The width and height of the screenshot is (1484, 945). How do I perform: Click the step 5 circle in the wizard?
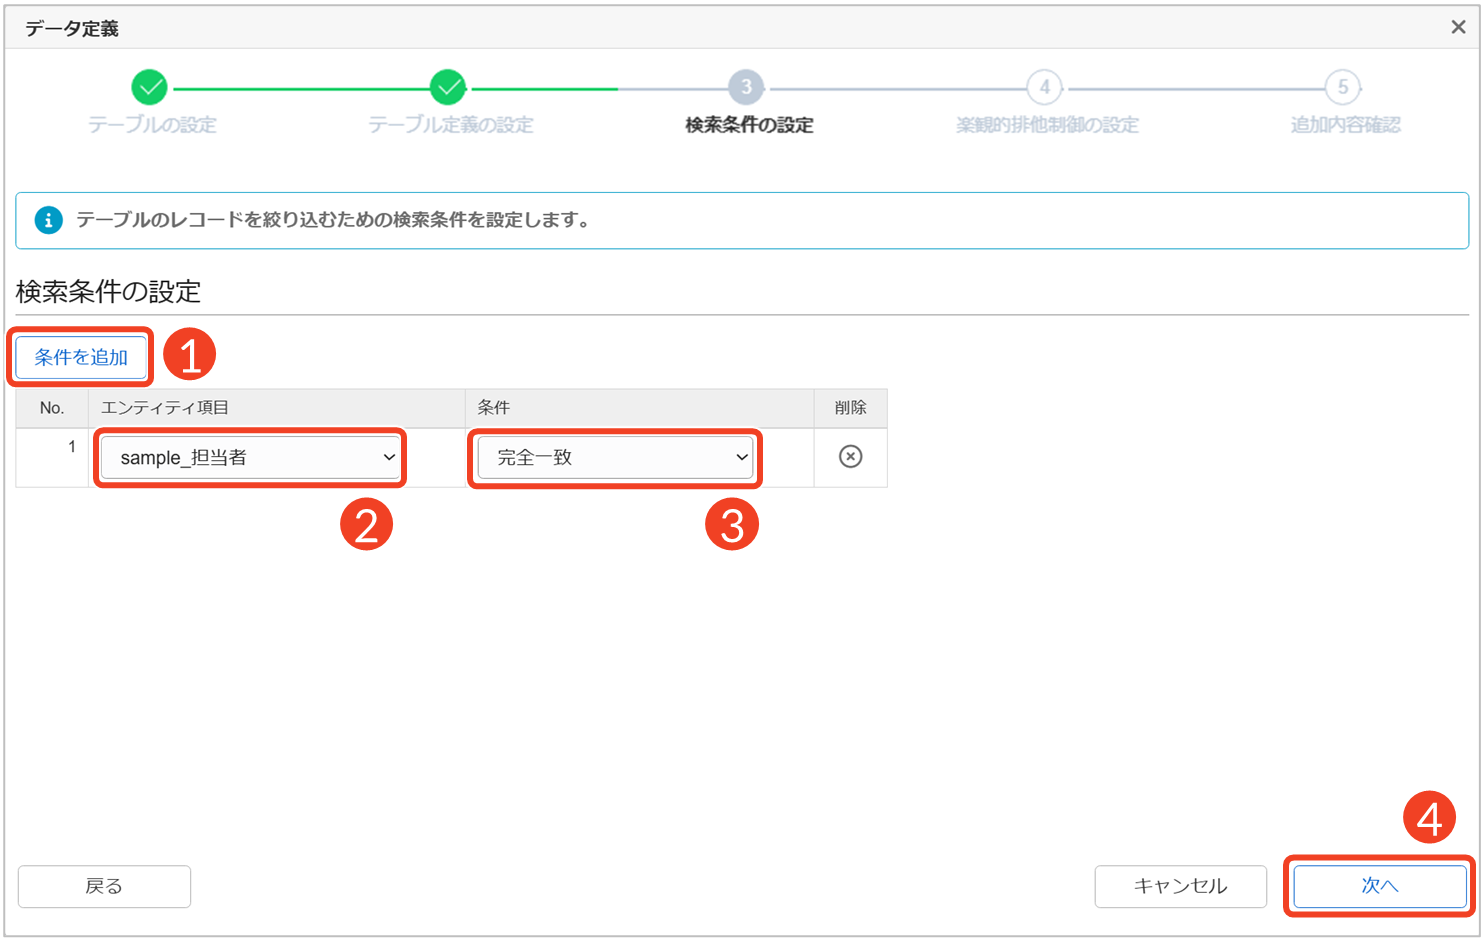click(x=1343, y=88)
